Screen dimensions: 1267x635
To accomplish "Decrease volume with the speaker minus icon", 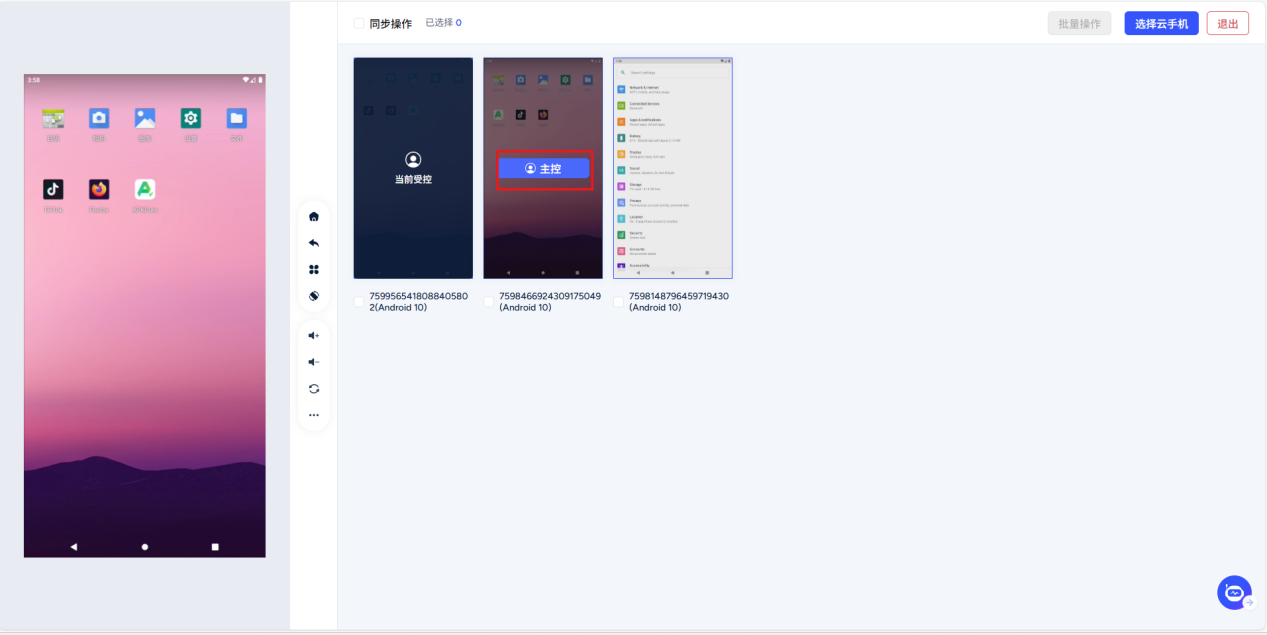I will pyautogui.click(x=314, y=362).
